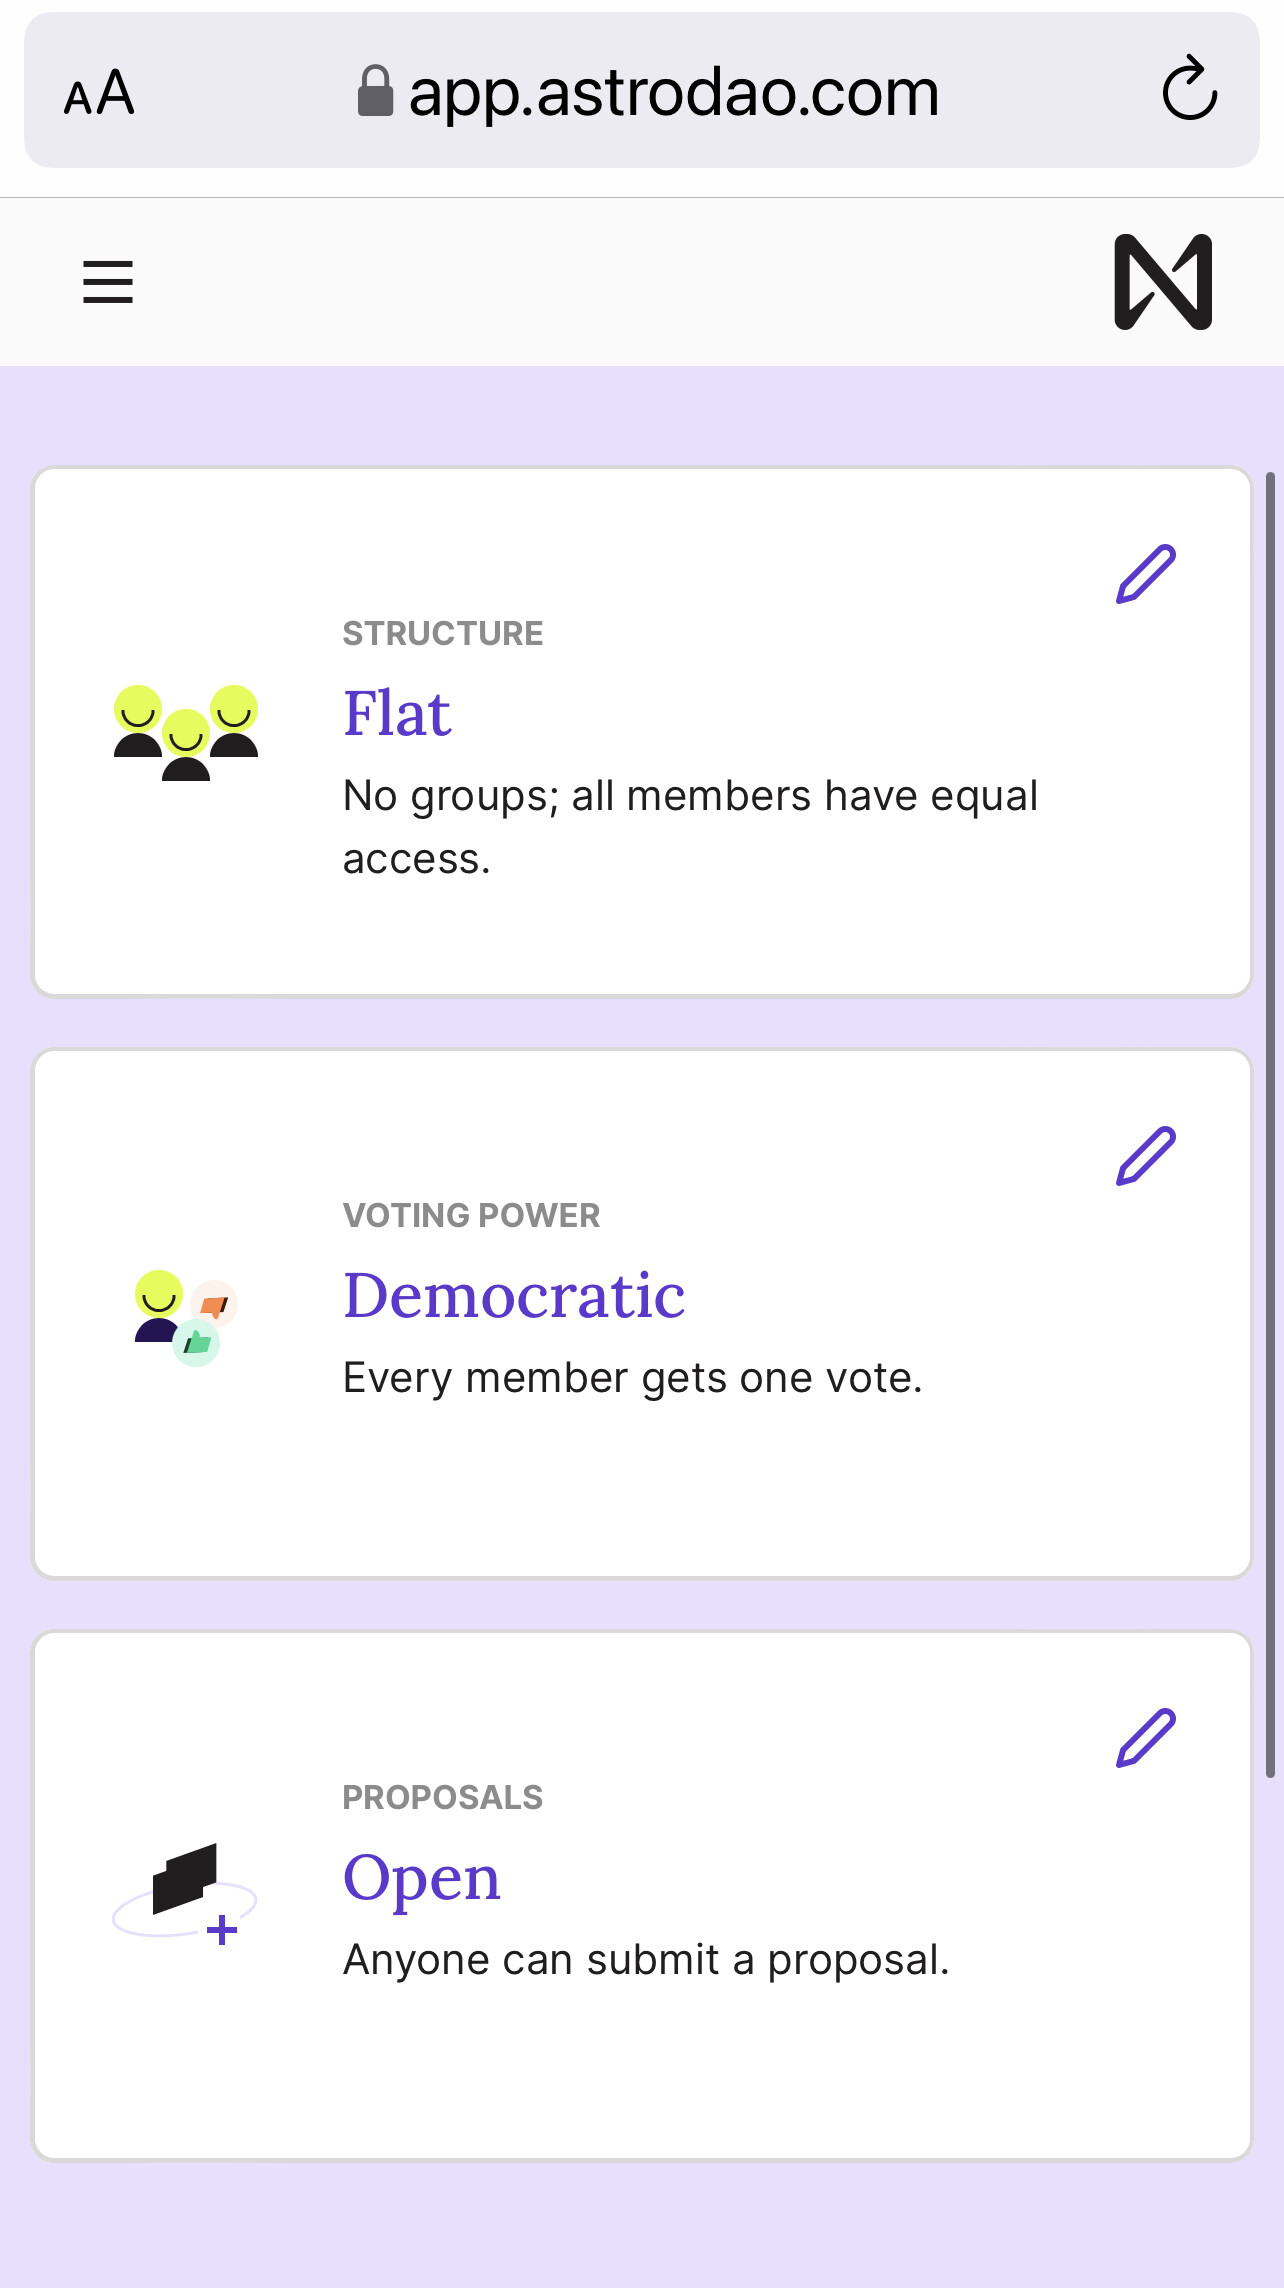Click the three-members Flat structure illustration

(186, 732)
